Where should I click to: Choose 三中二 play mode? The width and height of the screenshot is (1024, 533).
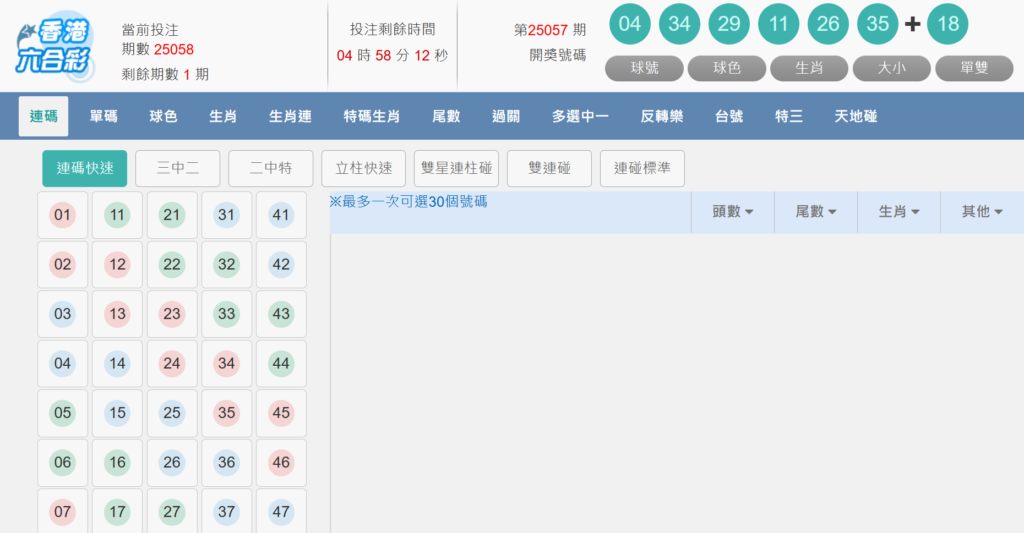tap(178, 169)
